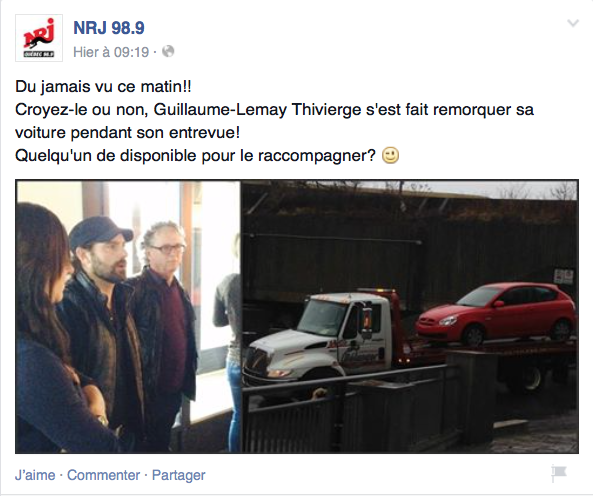
Task: Like the post with J'aime
Action: pyautogui.click(x=35, y=475)
